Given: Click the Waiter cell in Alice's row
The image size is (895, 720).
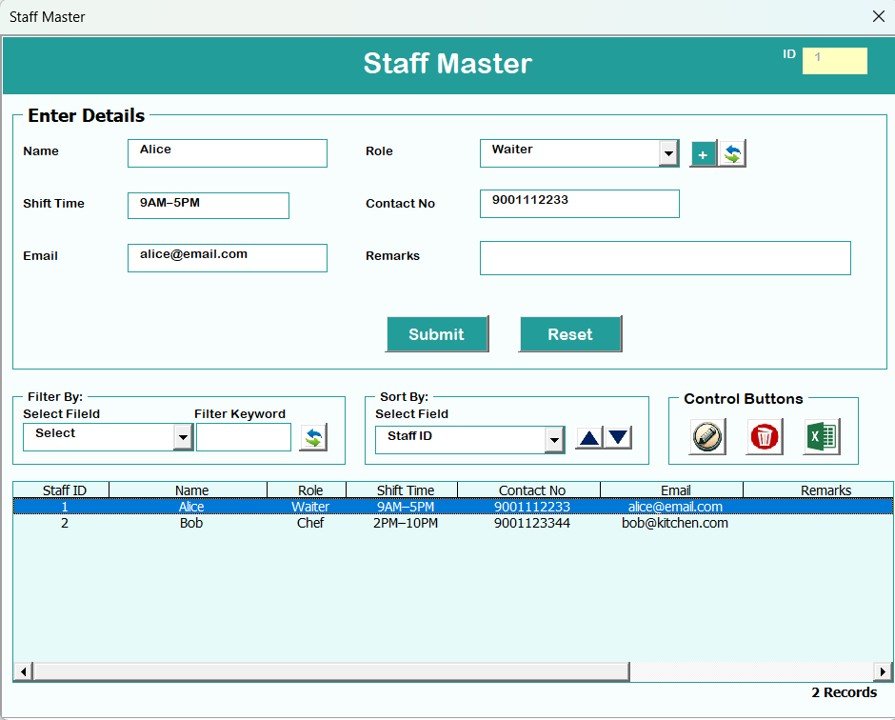Looking at the screenshot, I should point(311,506).
